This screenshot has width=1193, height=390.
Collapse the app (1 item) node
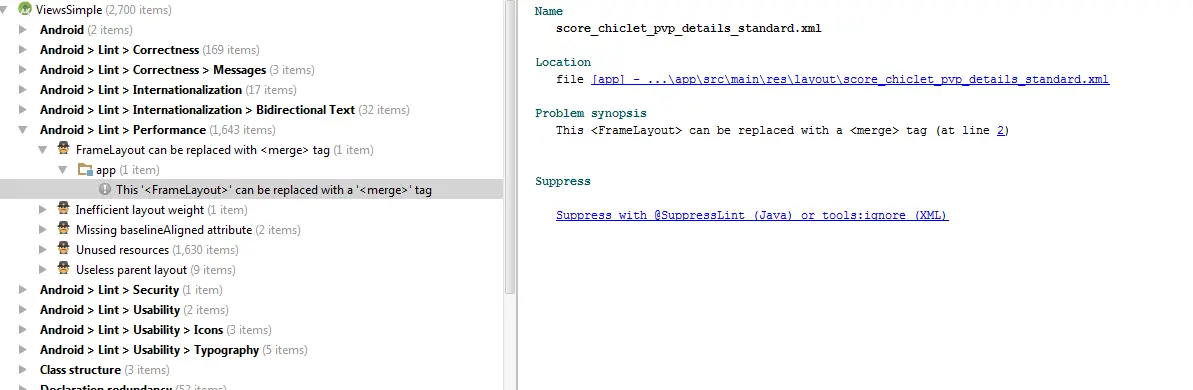click(63, 170)
